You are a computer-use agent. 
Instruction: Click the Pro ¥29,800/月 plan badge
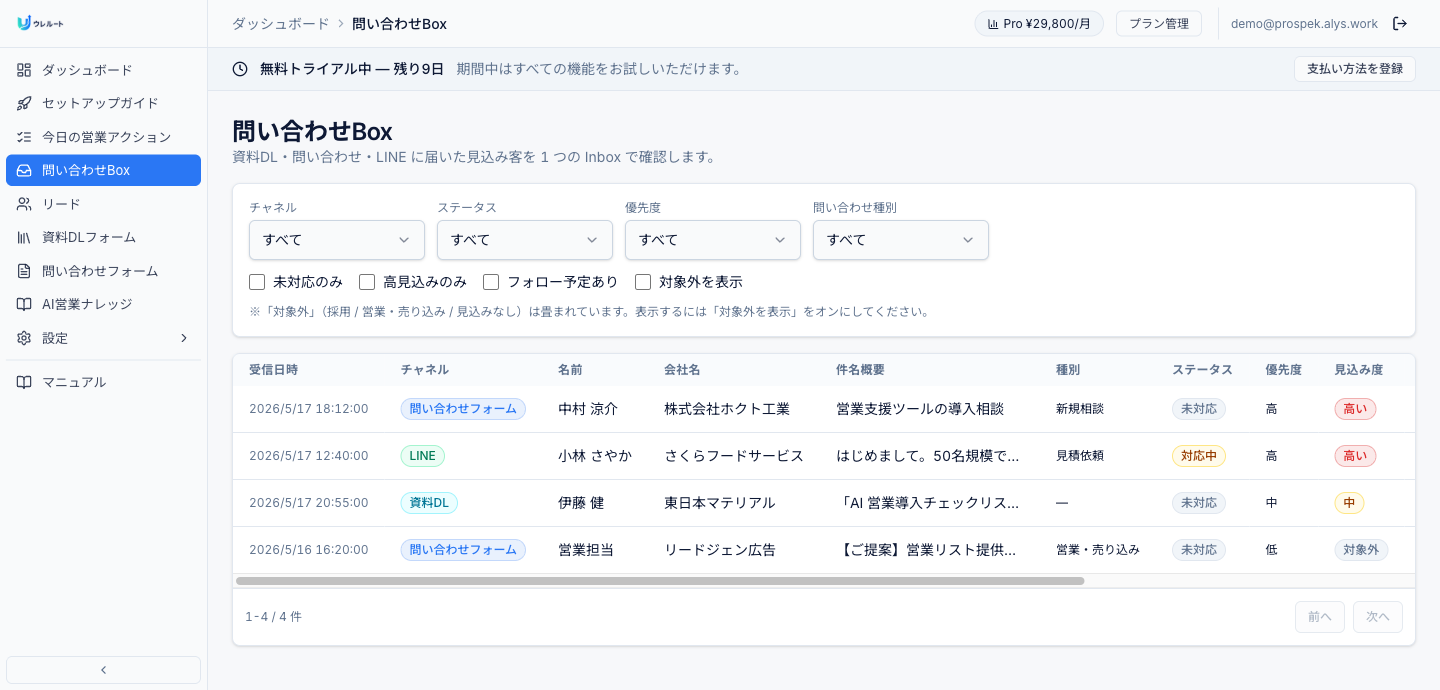[x=1039, y=24]
